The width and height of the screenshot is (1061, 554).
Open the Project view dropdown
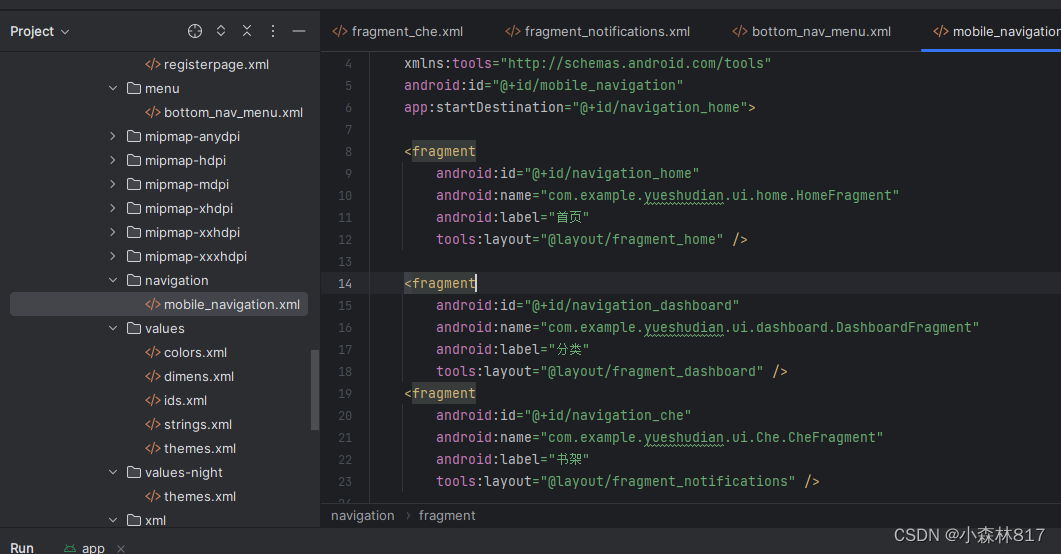(x=40, y=31)
